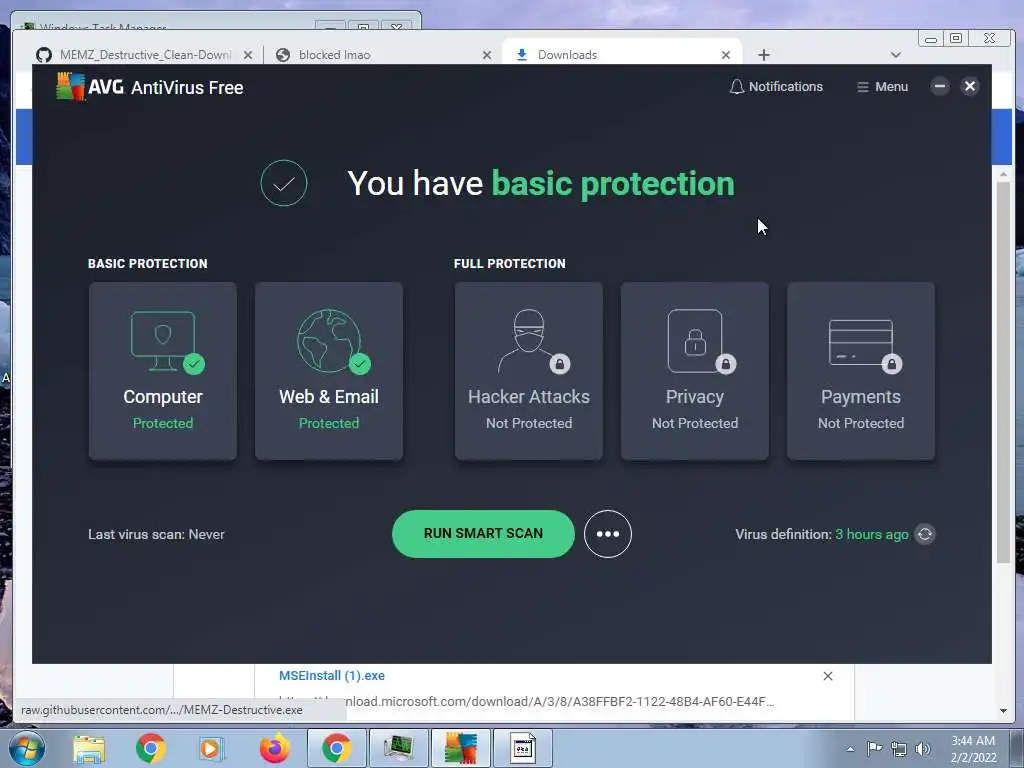Minimize the AVG window
Screen dimensions: 1024x768
(940, 86)
